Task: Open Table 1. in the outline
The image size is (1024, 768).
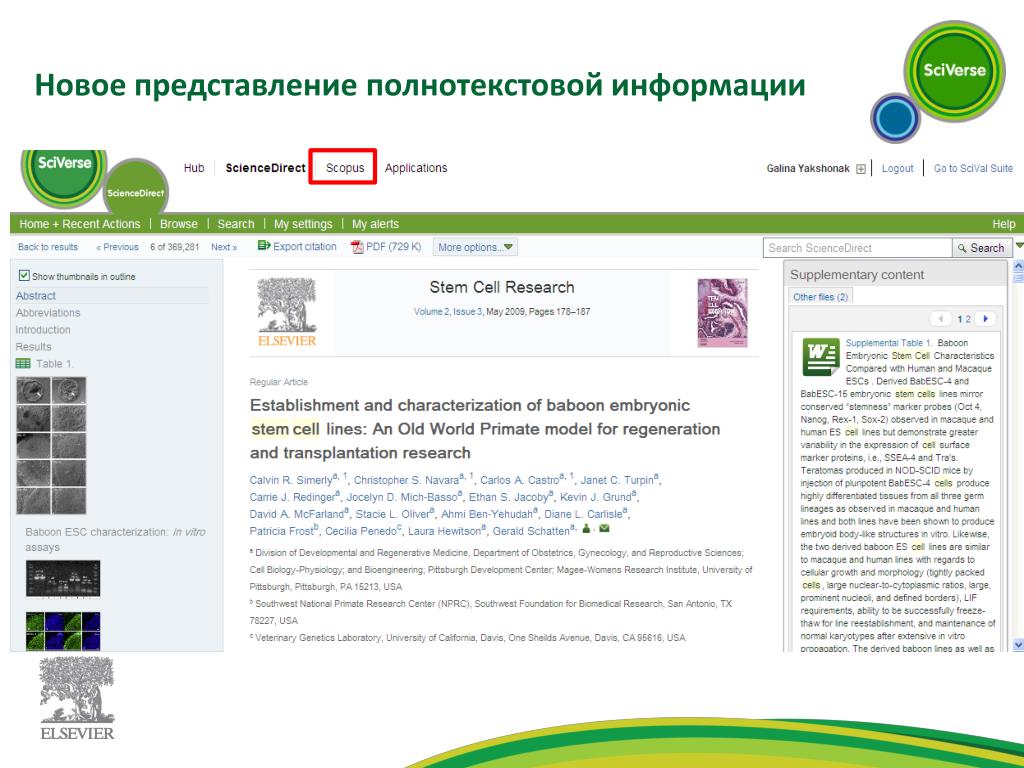Action: pos(55,364)
